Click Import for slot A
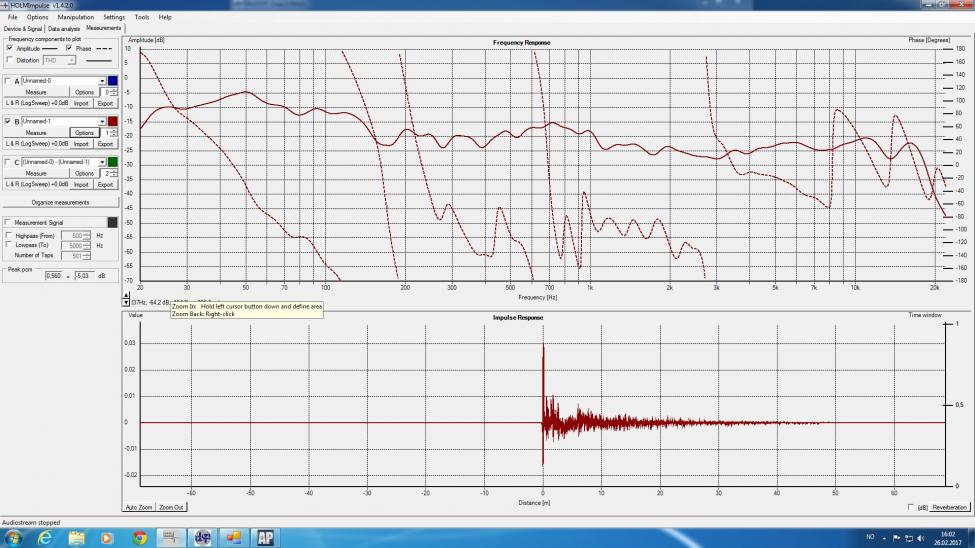975x548 pixels. tap(81, 103)
